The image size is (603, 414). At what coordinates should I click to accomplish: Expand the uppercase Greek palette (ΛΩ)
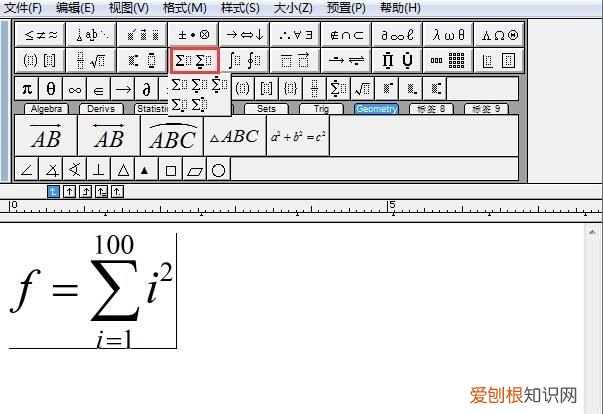click(x=499, y=35)
